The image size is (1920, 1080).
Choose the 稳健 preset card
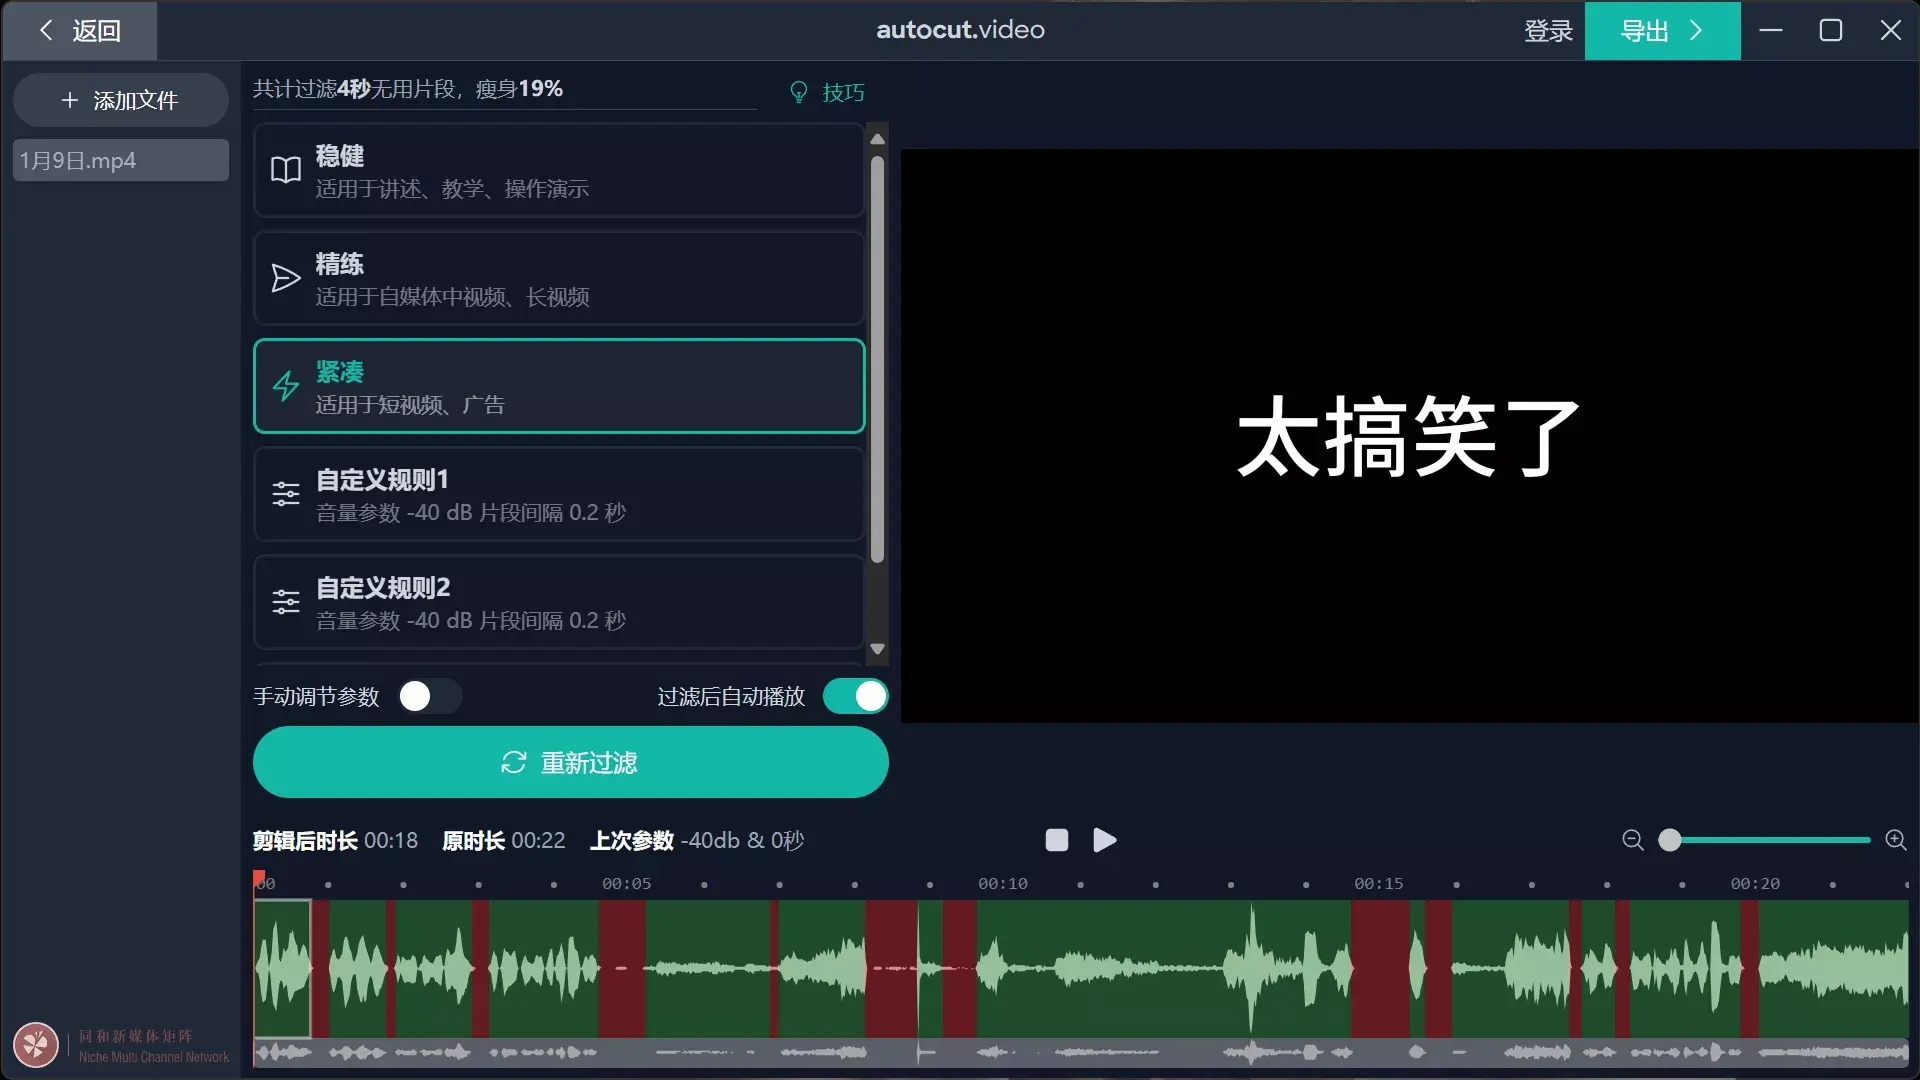[559, 171]
